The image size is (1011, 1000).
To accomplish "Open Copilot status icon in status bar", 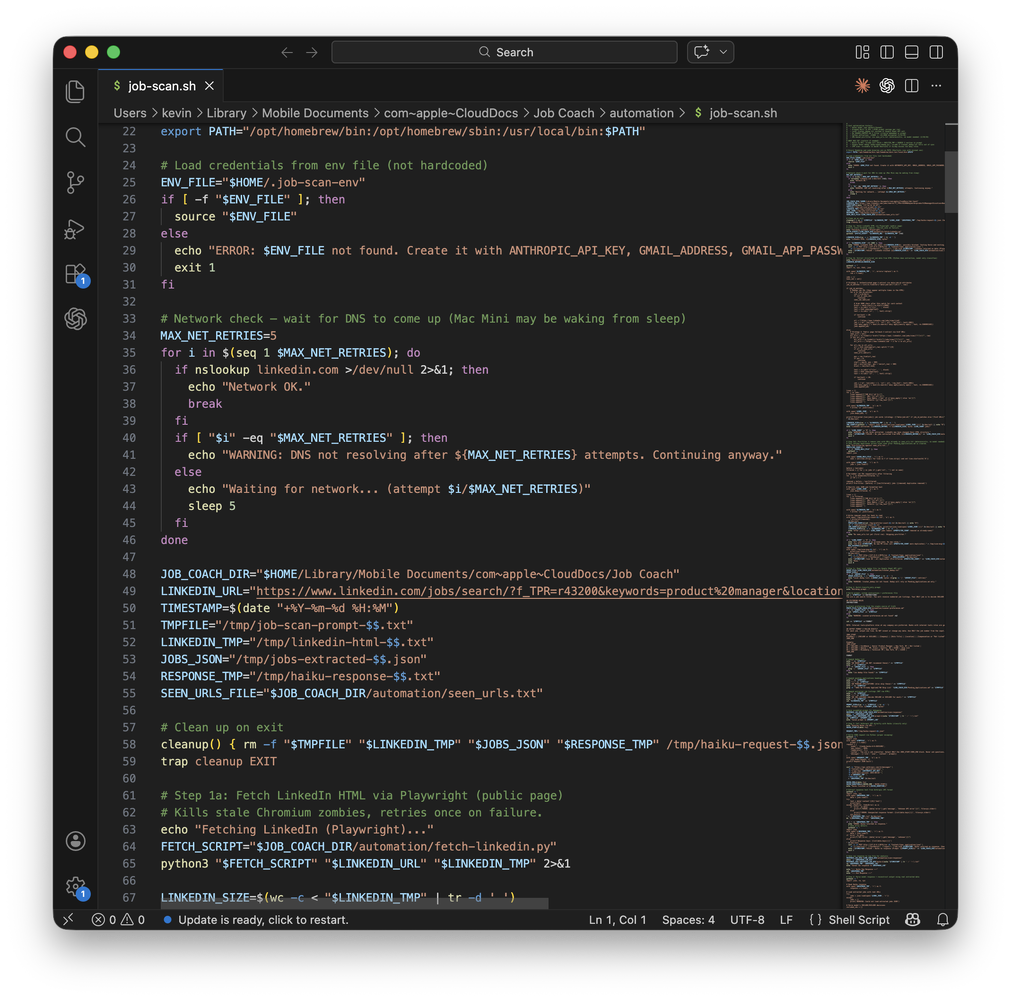I will (x=912, y=919).
